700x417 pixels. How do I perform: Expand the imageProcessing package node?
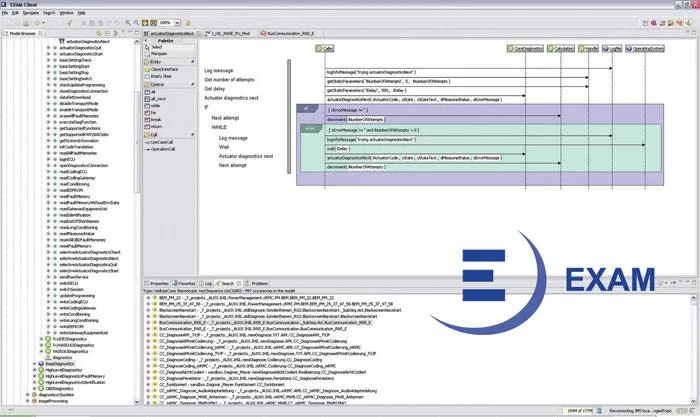(x=28, y=401)
